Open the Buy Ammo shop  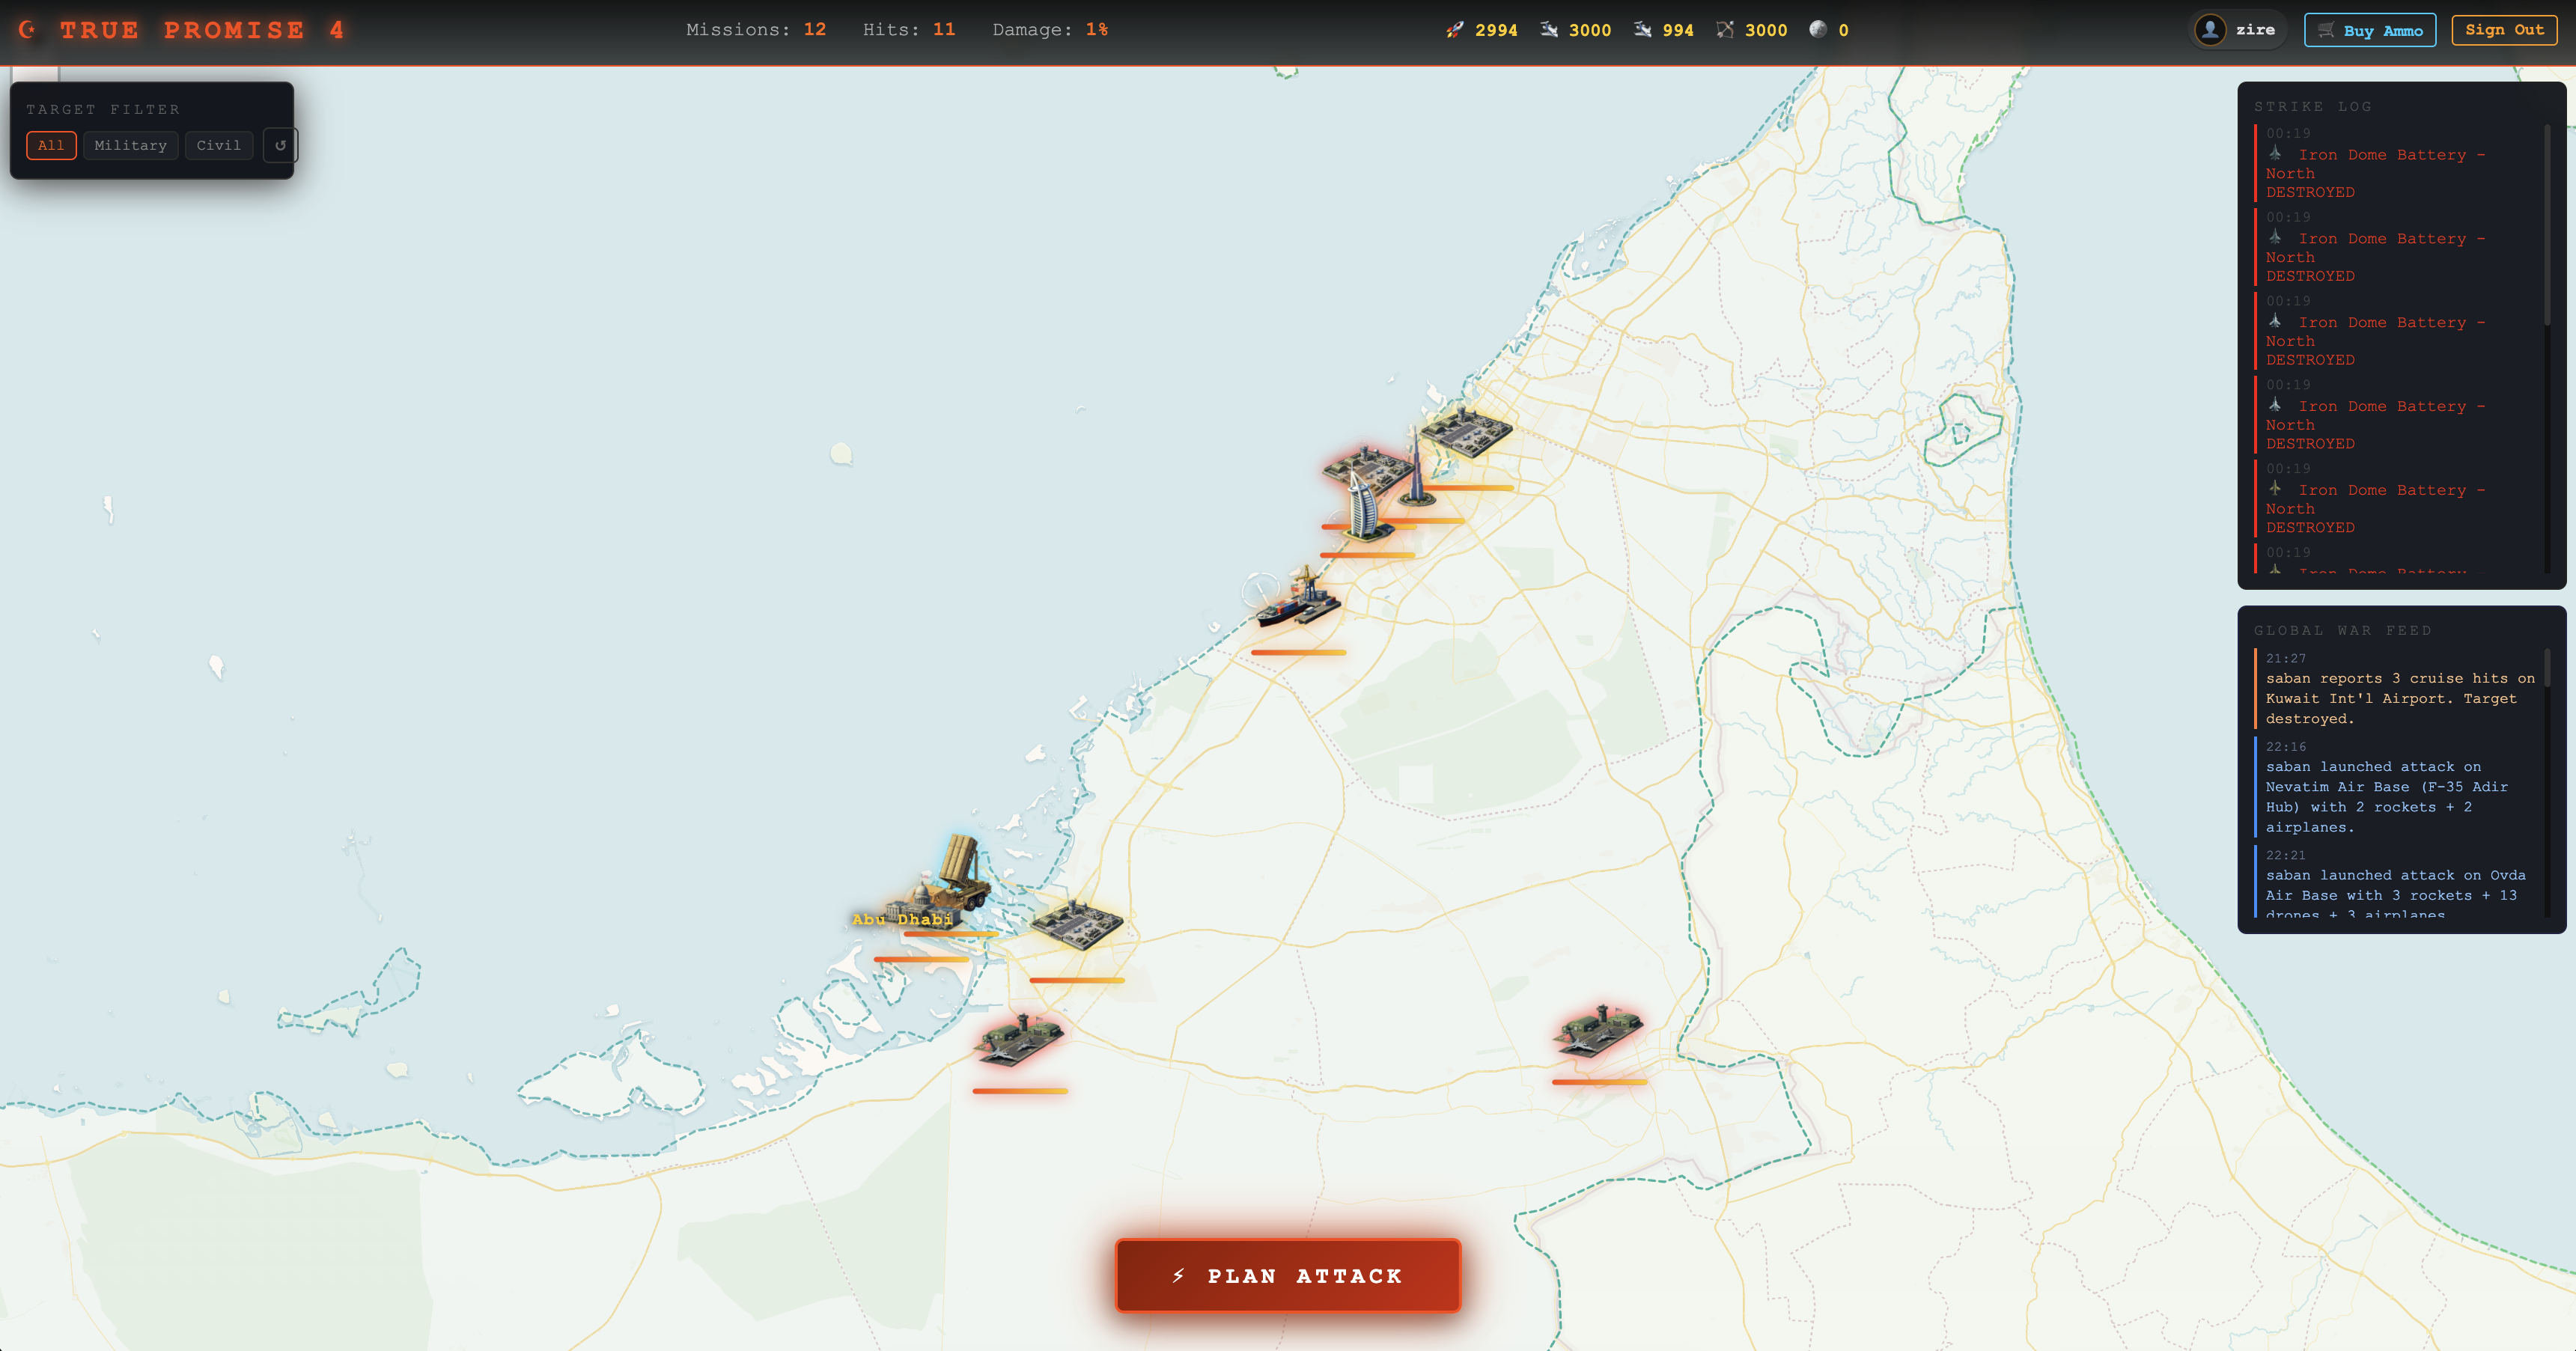point(2369,30)
